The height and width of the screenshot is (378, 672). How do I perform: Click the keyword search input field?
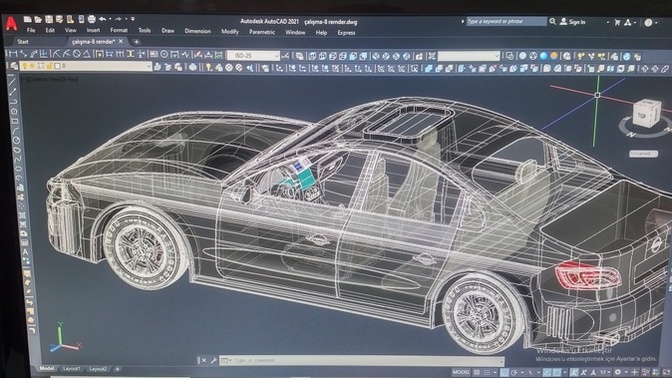tap(506, 21)
